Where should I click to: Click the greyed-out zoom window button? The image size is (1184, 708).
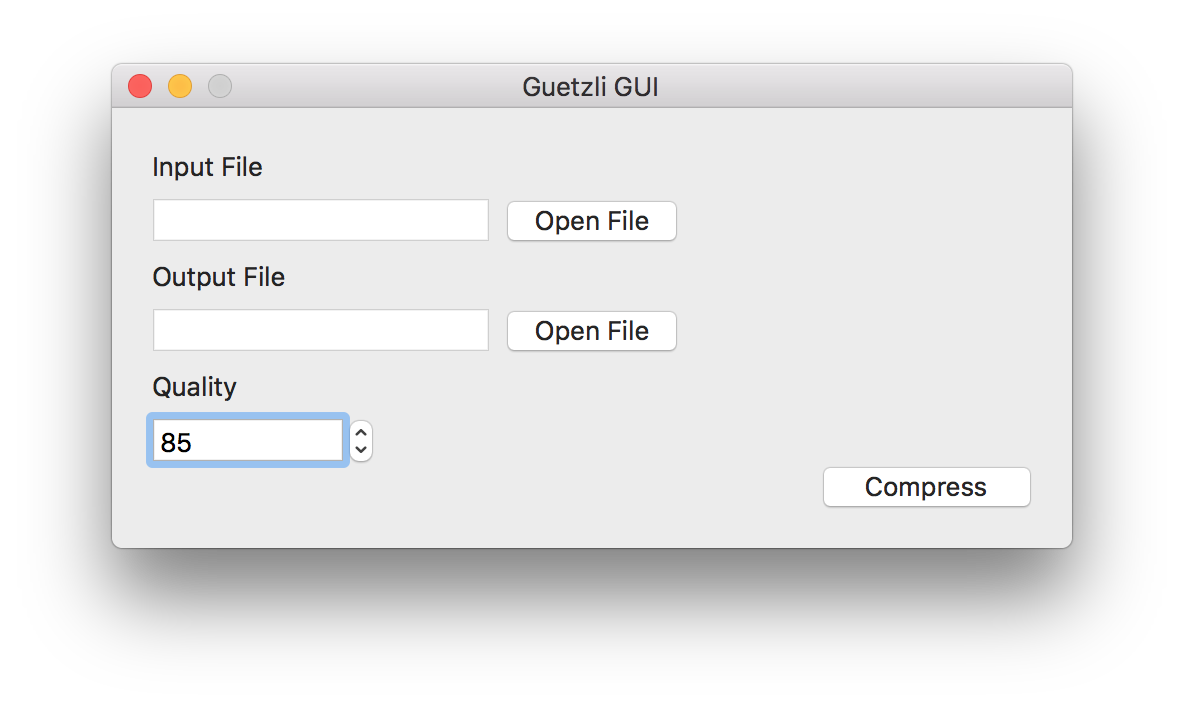220,86
